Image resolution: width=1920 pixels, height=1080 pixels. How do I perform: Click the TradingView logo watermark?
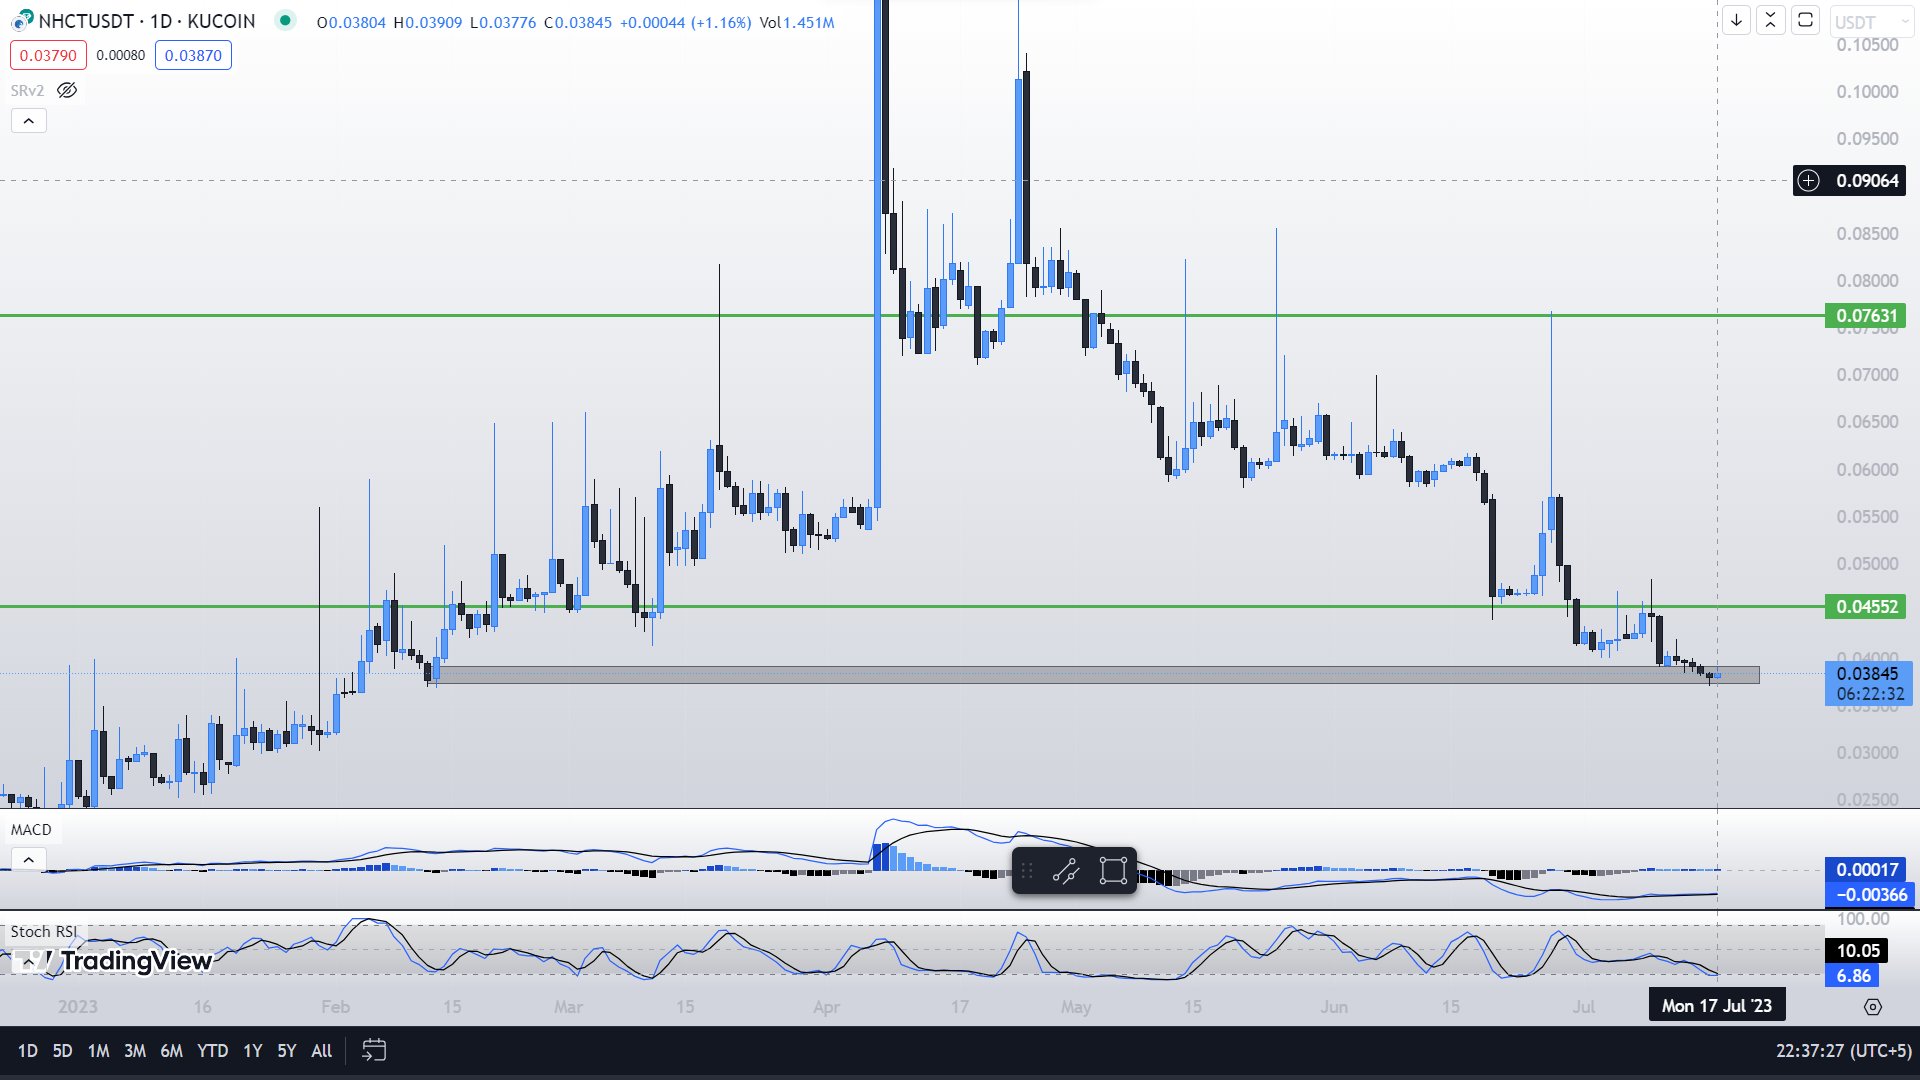(x=110, y=961)
